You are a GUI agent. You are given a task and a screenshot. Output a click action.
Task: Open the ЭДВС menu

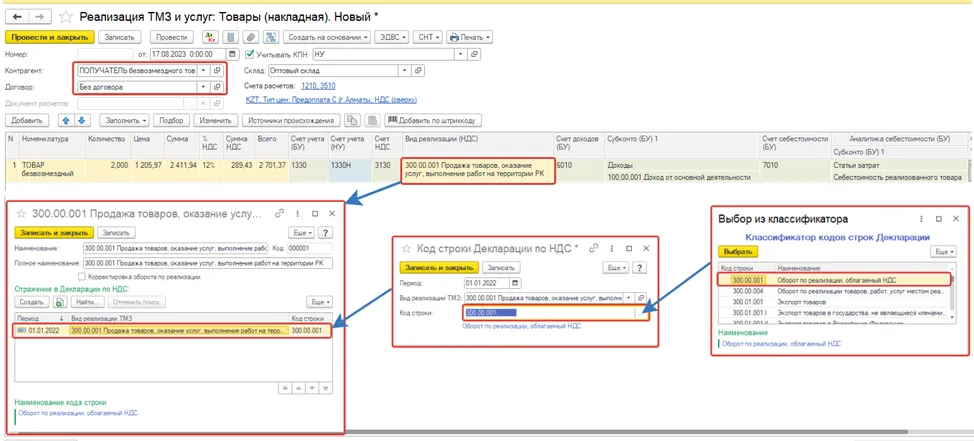(x=393, y=37)
